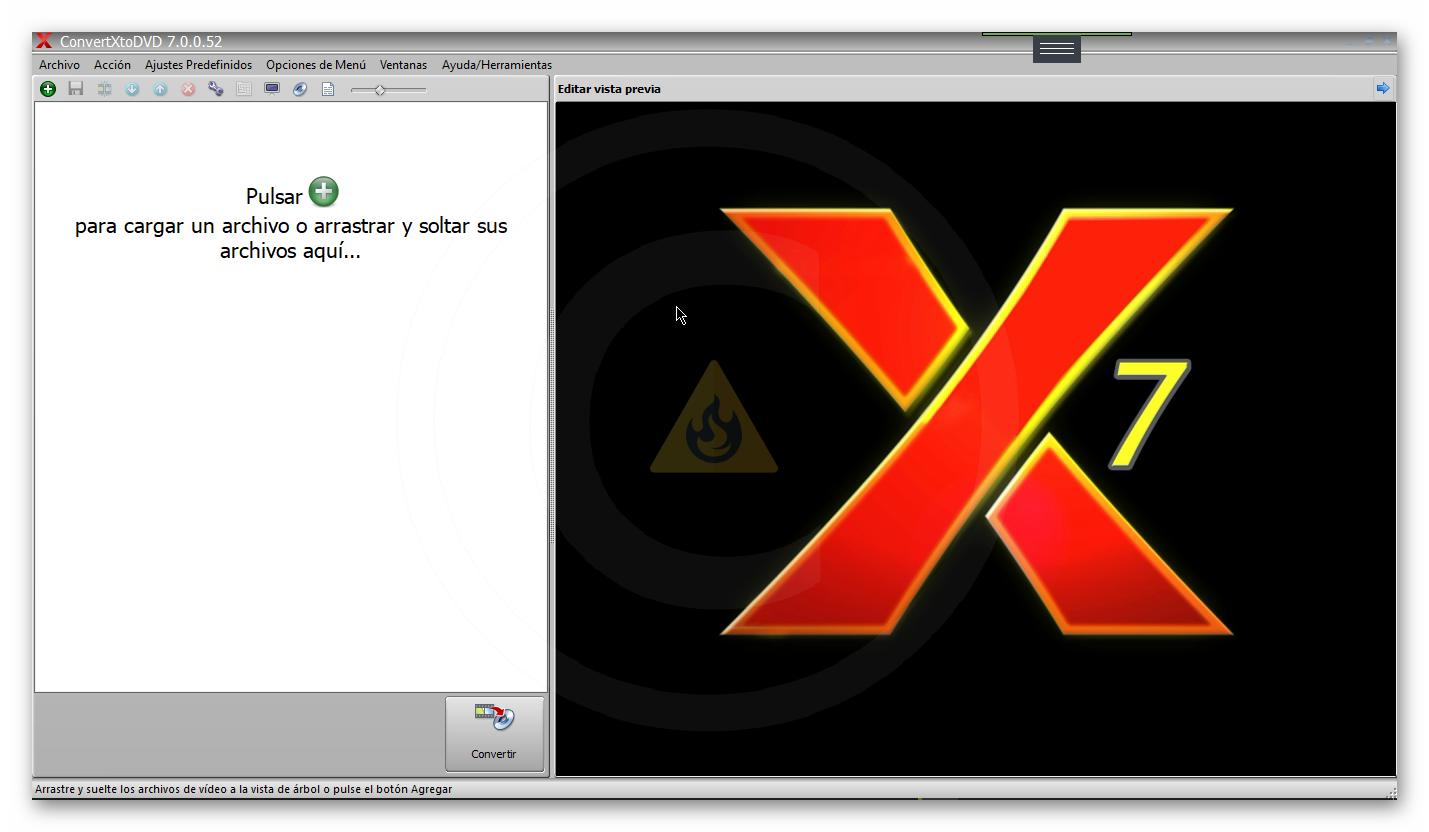Click the move down arrow icon
1429x832 pixels.
pos(132,89)
